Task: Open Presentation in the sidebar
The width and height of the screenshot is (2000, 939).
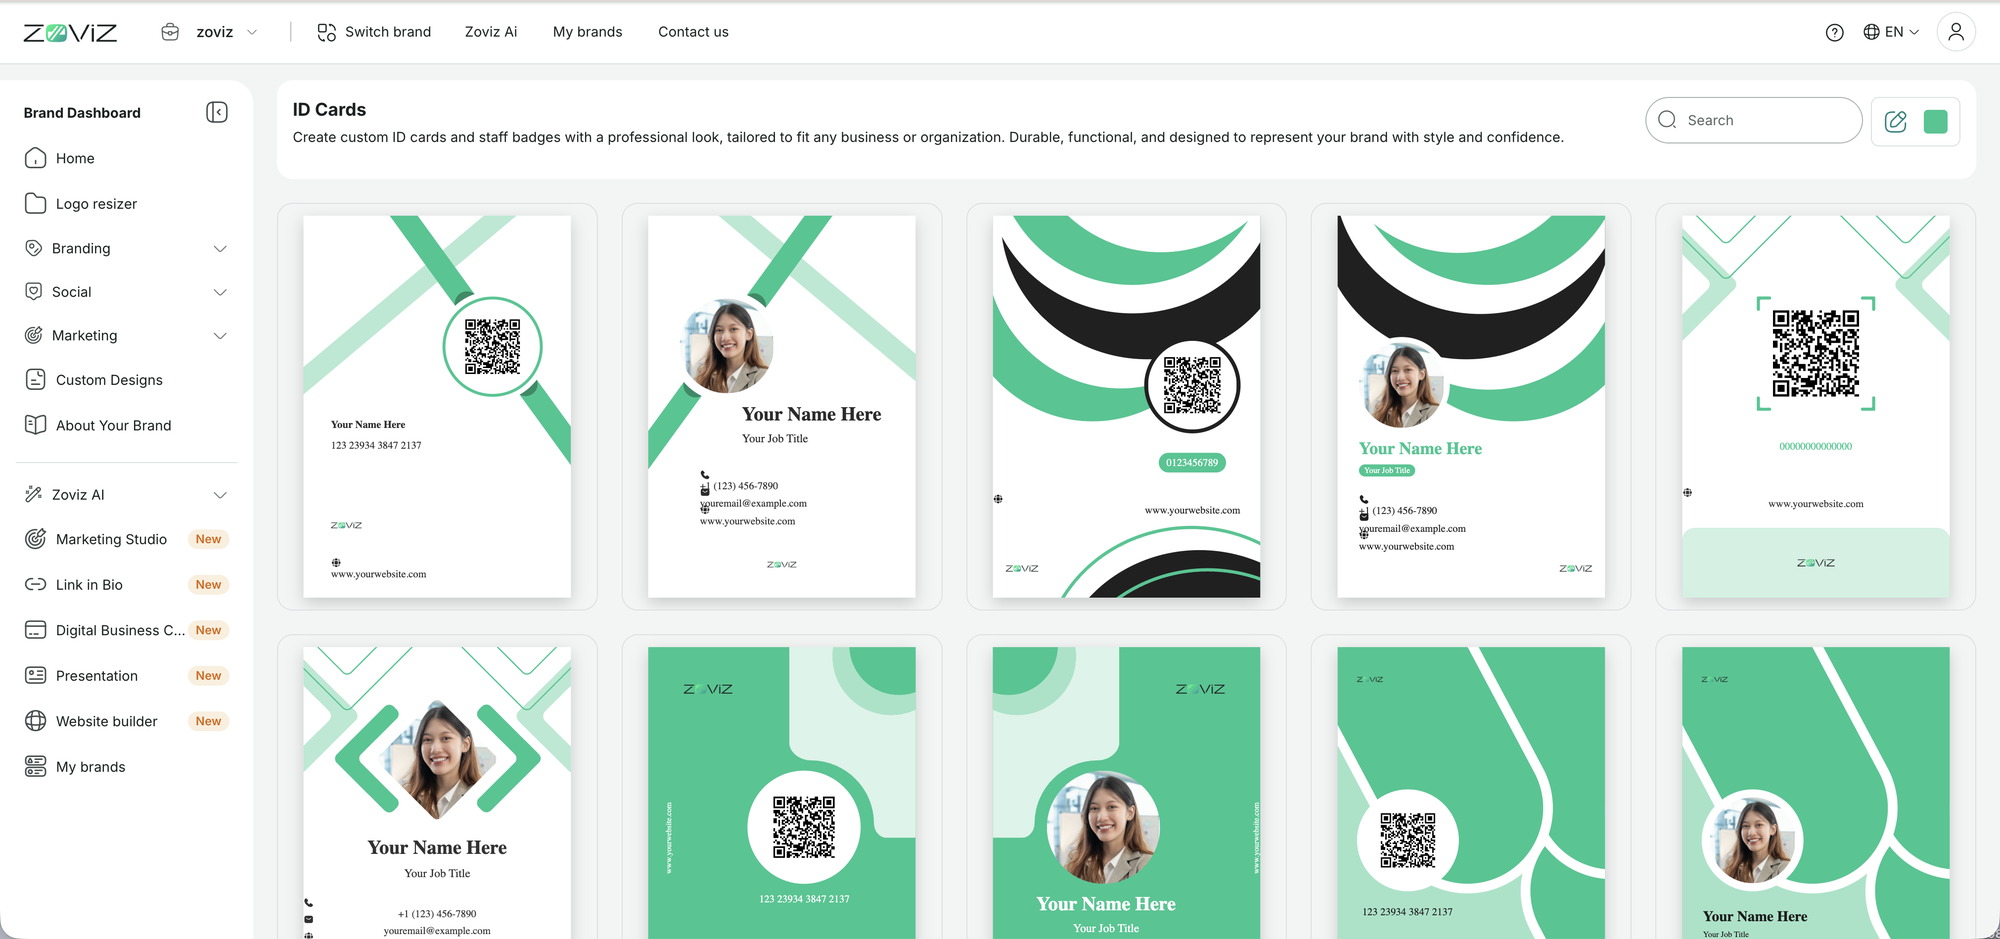Action: tap(97, 676)
